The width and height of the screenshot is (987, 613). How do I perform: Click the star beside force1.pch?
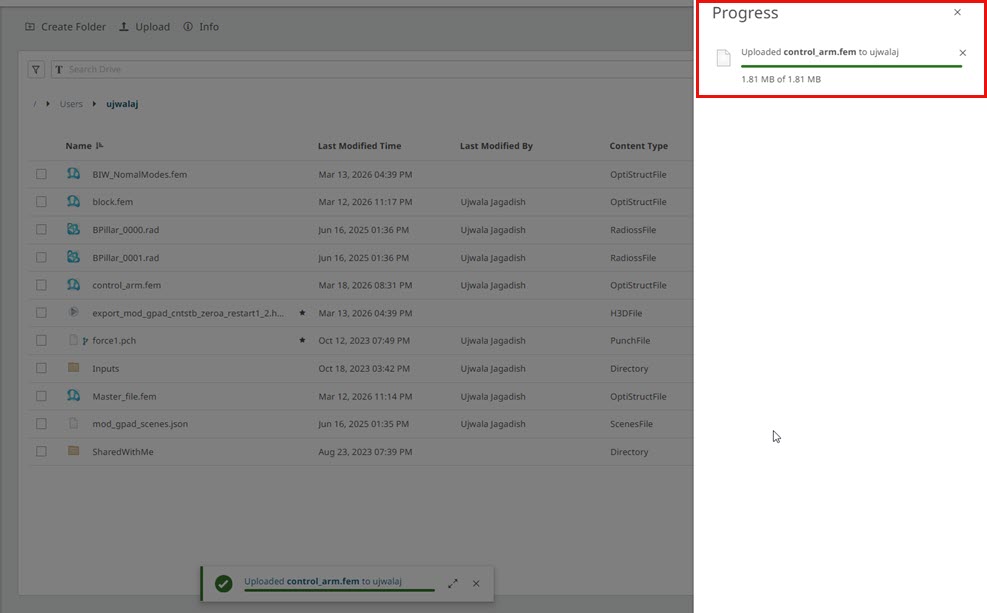click(x=302, y=340)
